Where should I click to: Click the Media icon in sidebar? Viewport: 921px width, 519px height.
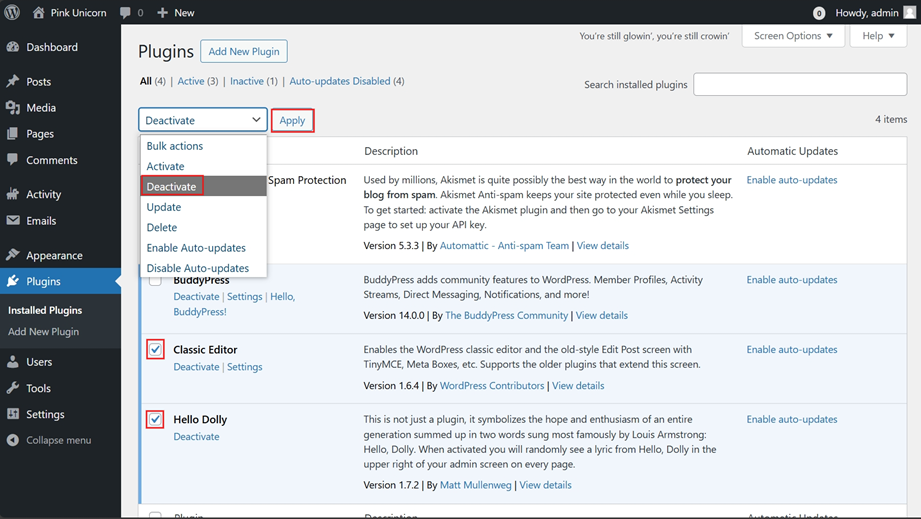[13, 107]
